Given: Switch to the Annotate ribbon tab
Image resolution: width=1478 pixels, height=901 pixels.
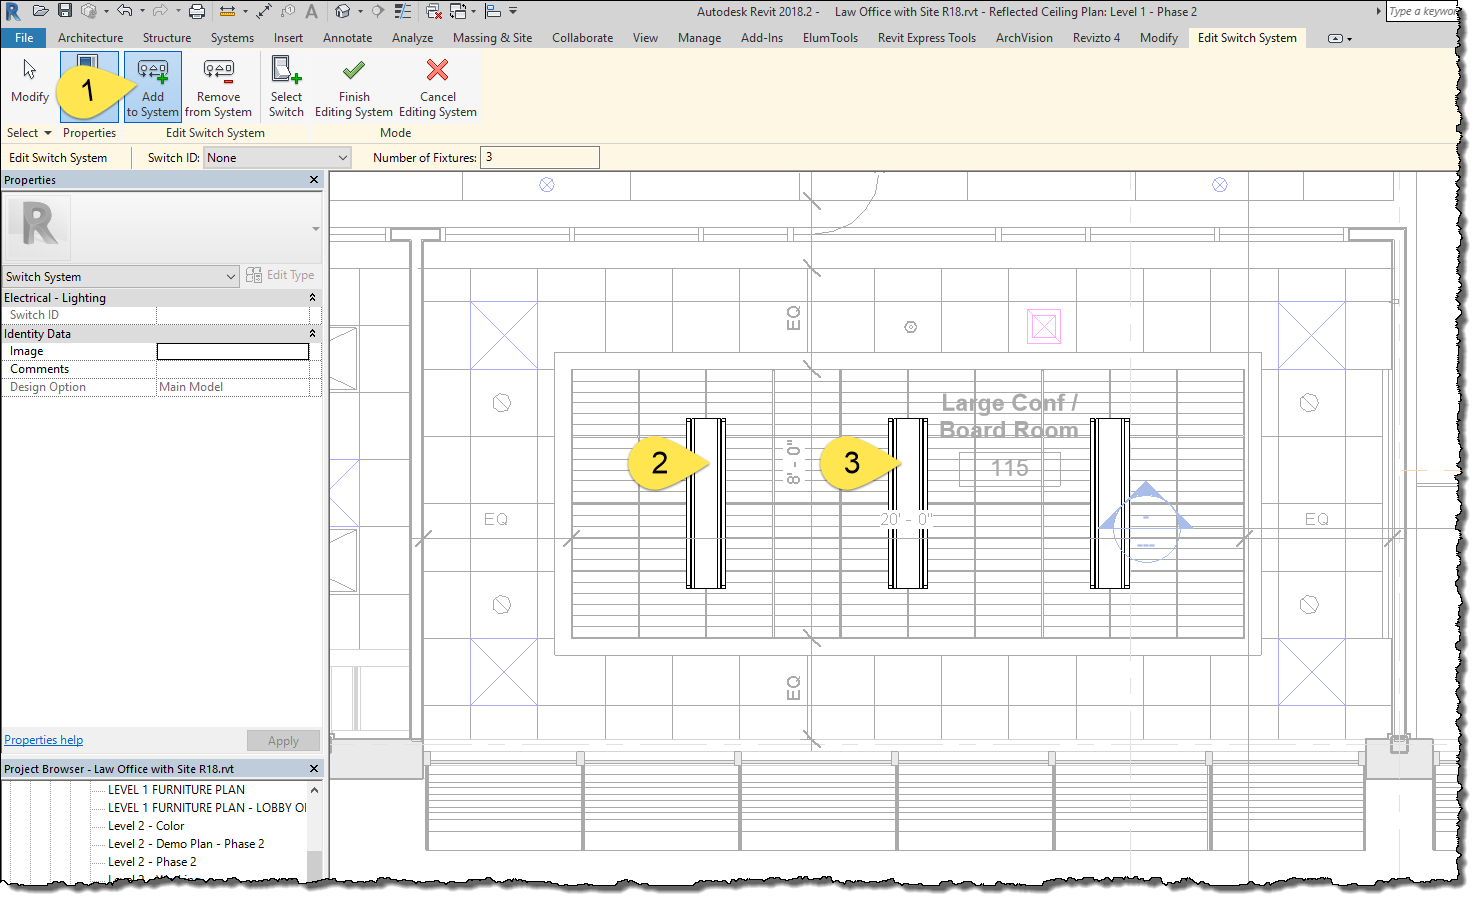Looking at the screenshot, I should click(347, 38).
